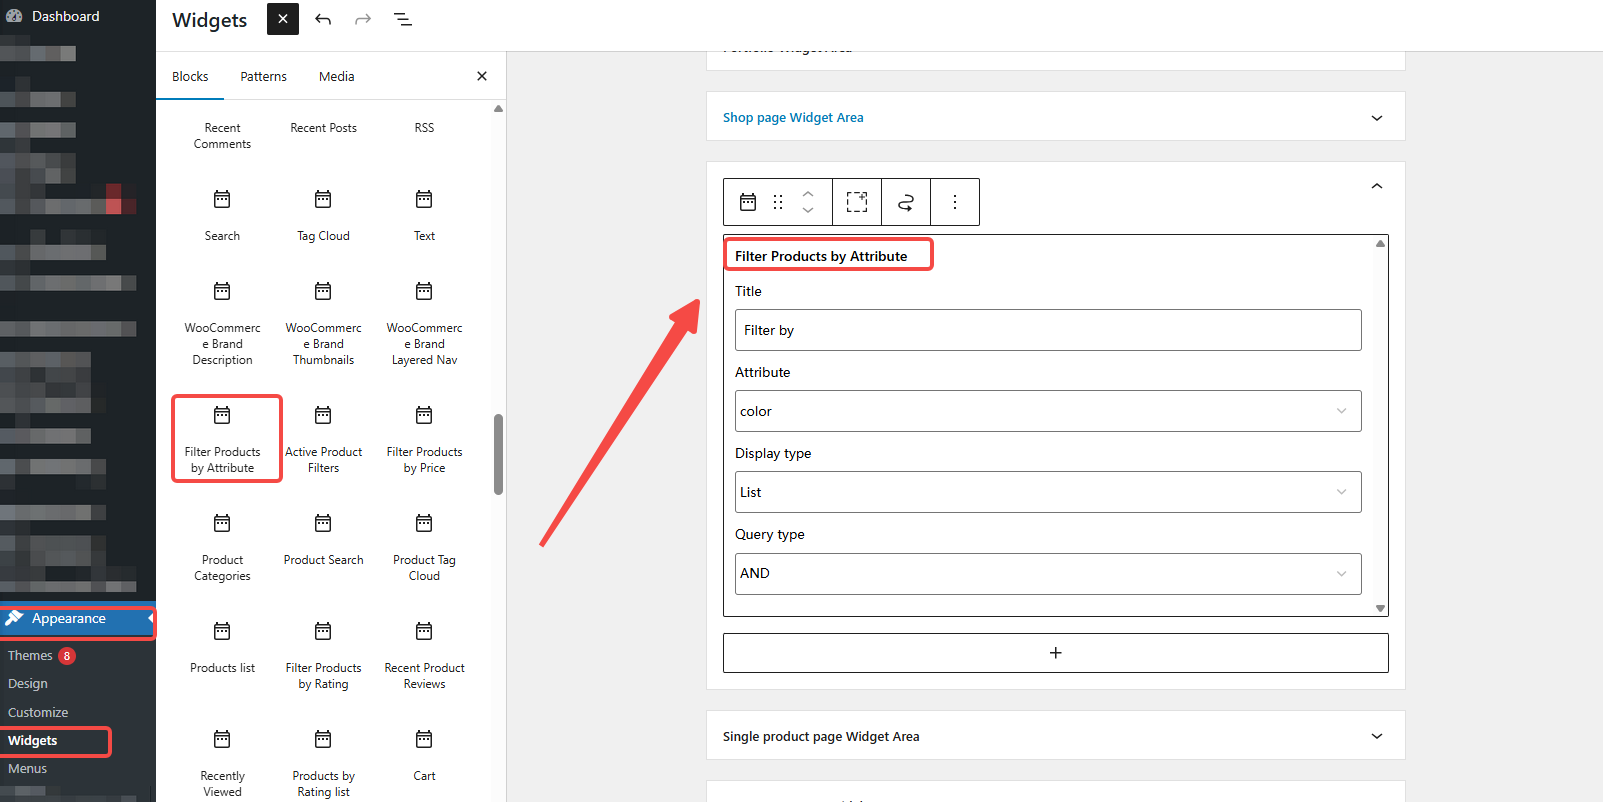Image resolution: width=1603 pixels, height=802 pixels.
Task: Open block Options three-dot menu
Action: [x=955, y=202]
